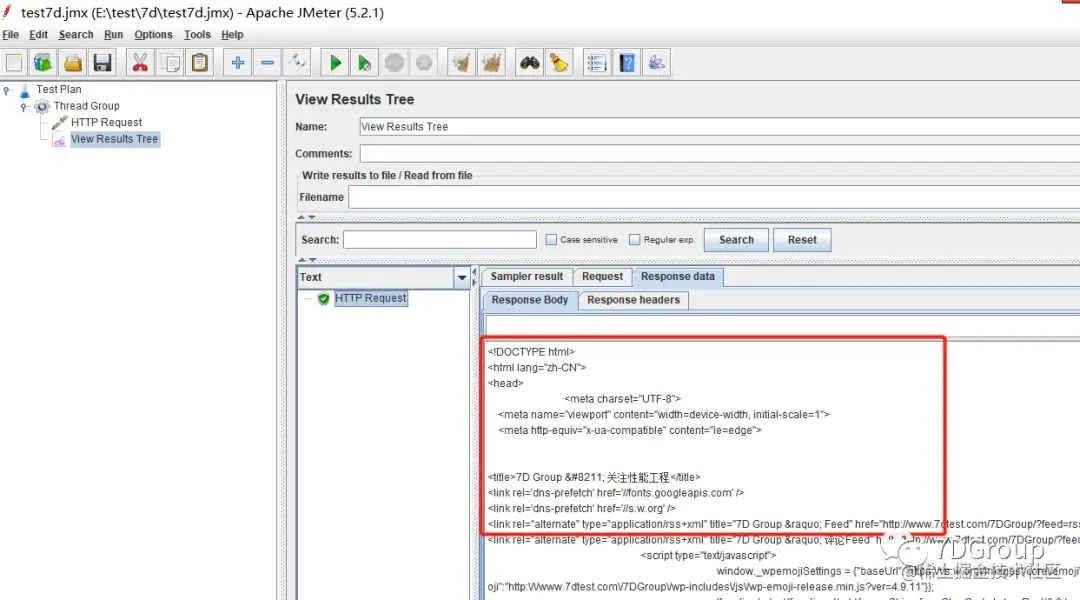The image size is (1080, 600).
Task: Click the Open file folder icon
Action: [x=72, y=63]
